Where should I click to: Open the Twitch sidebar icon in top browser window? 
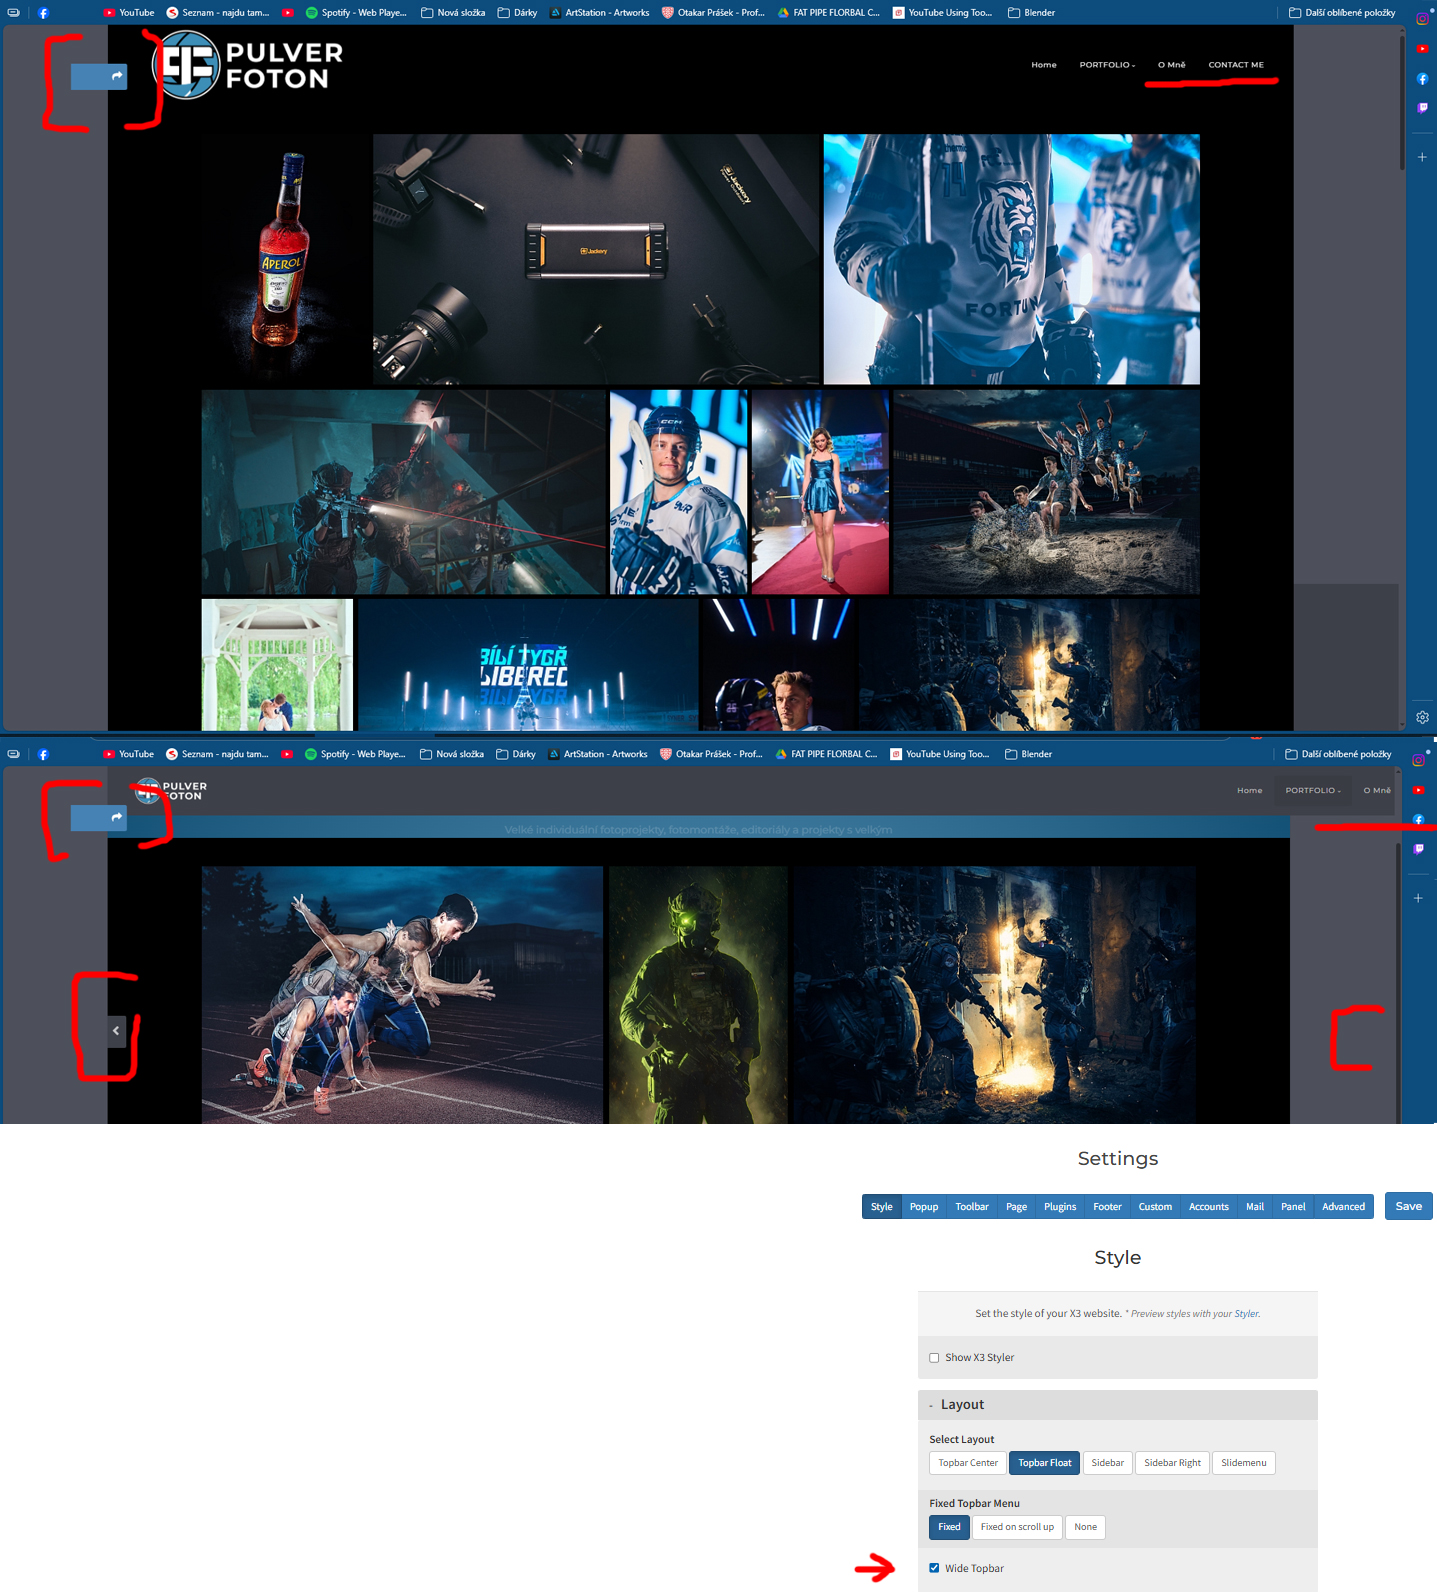click(x=1422, y=108)
